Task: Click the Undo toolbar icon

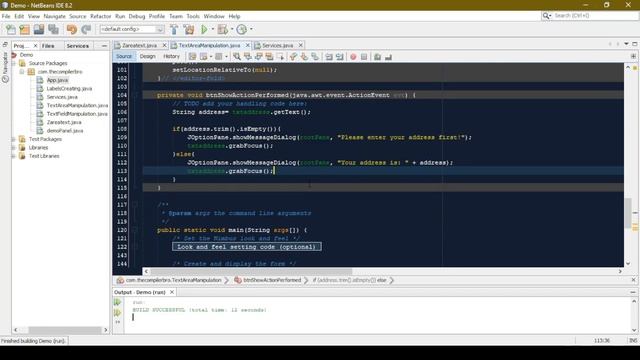Action: pyautogui.click(x=72, y=29)
